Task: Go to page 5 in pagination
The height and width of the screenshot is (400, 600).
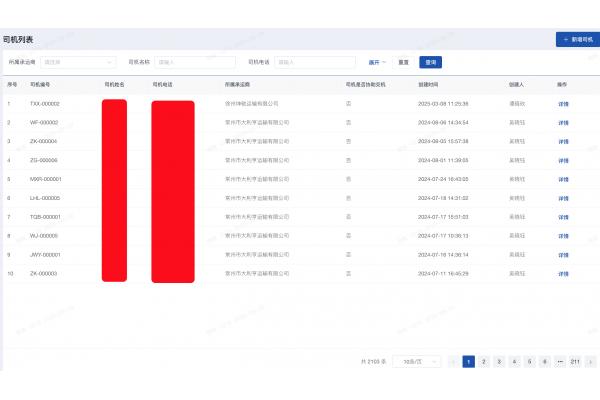Action: click(x=529, y=360)
